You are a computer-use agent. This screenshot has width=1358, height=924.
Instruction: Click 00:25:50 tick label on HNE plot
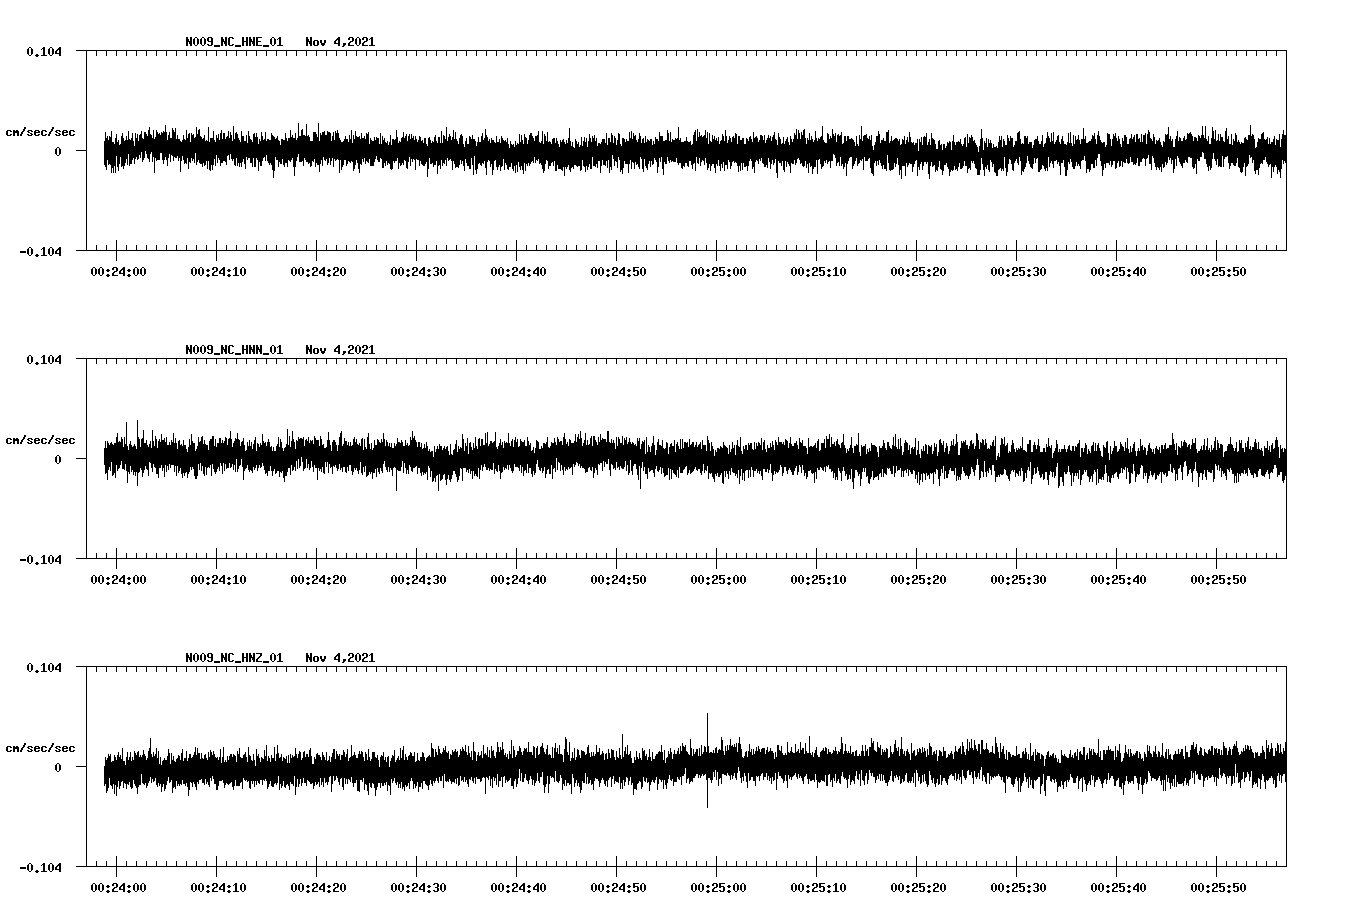(1218, 272)
